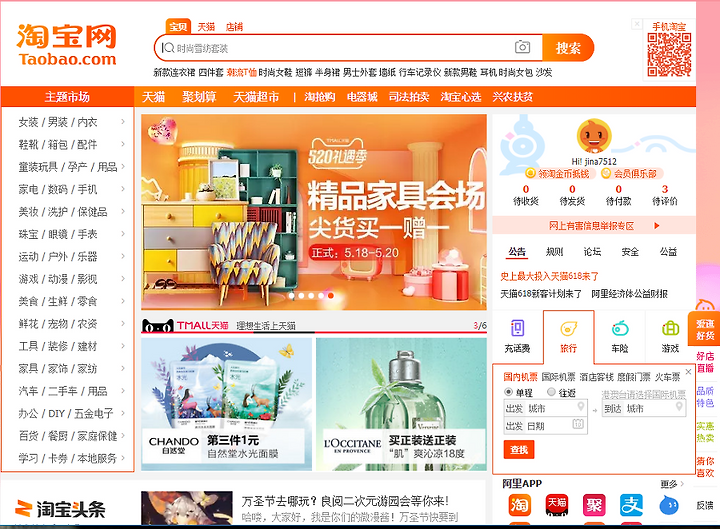Open the 司法拍卖 navigation item

pyautogui.click(x=409, y=97)
